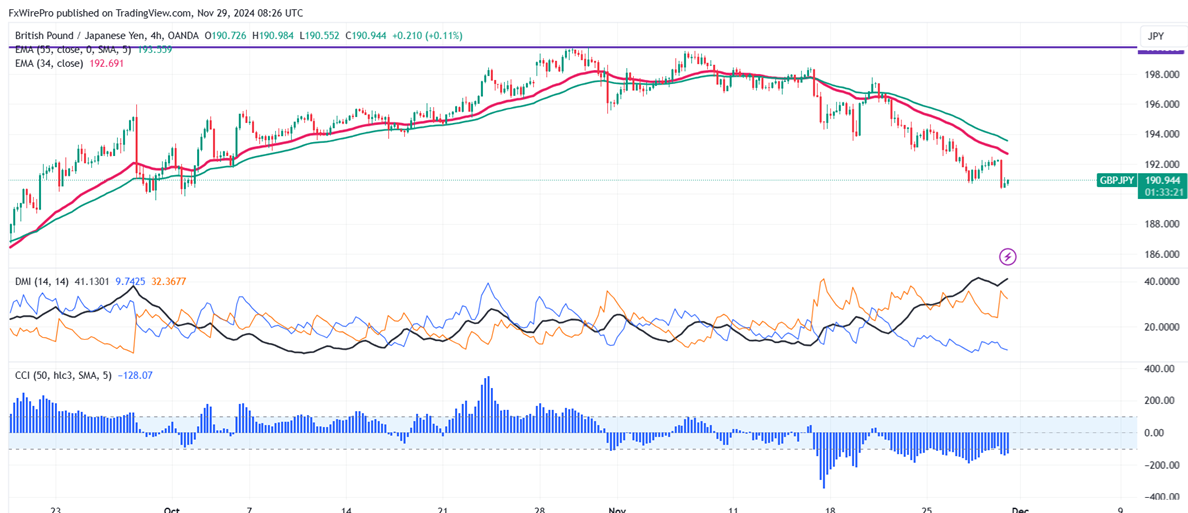Click the 198.000 price scale label
This screenshot has height=513, width=1188.
1162,75
